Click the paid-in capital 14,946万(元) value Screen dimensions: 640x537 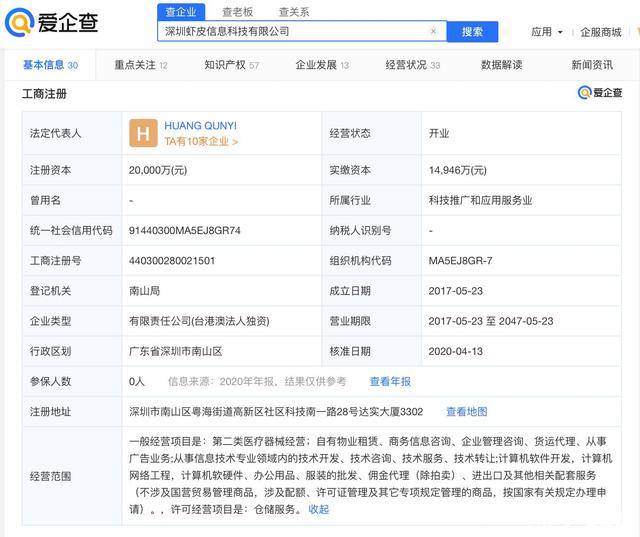point(458,170)
